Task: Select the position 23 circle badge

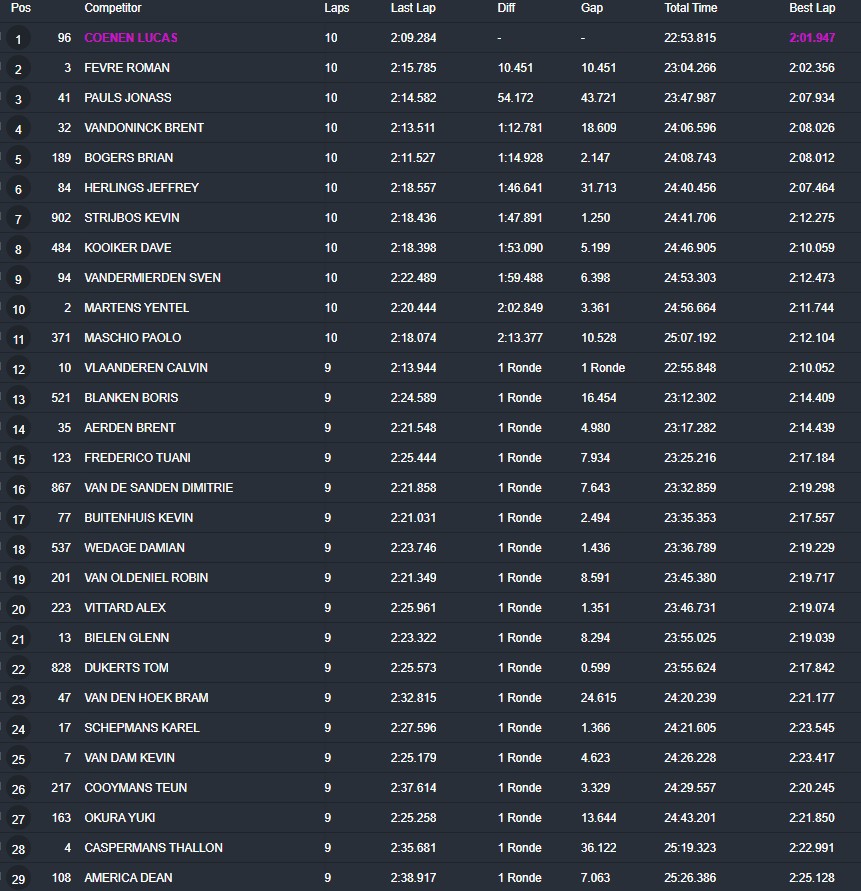Action: [x=19, y=700]
